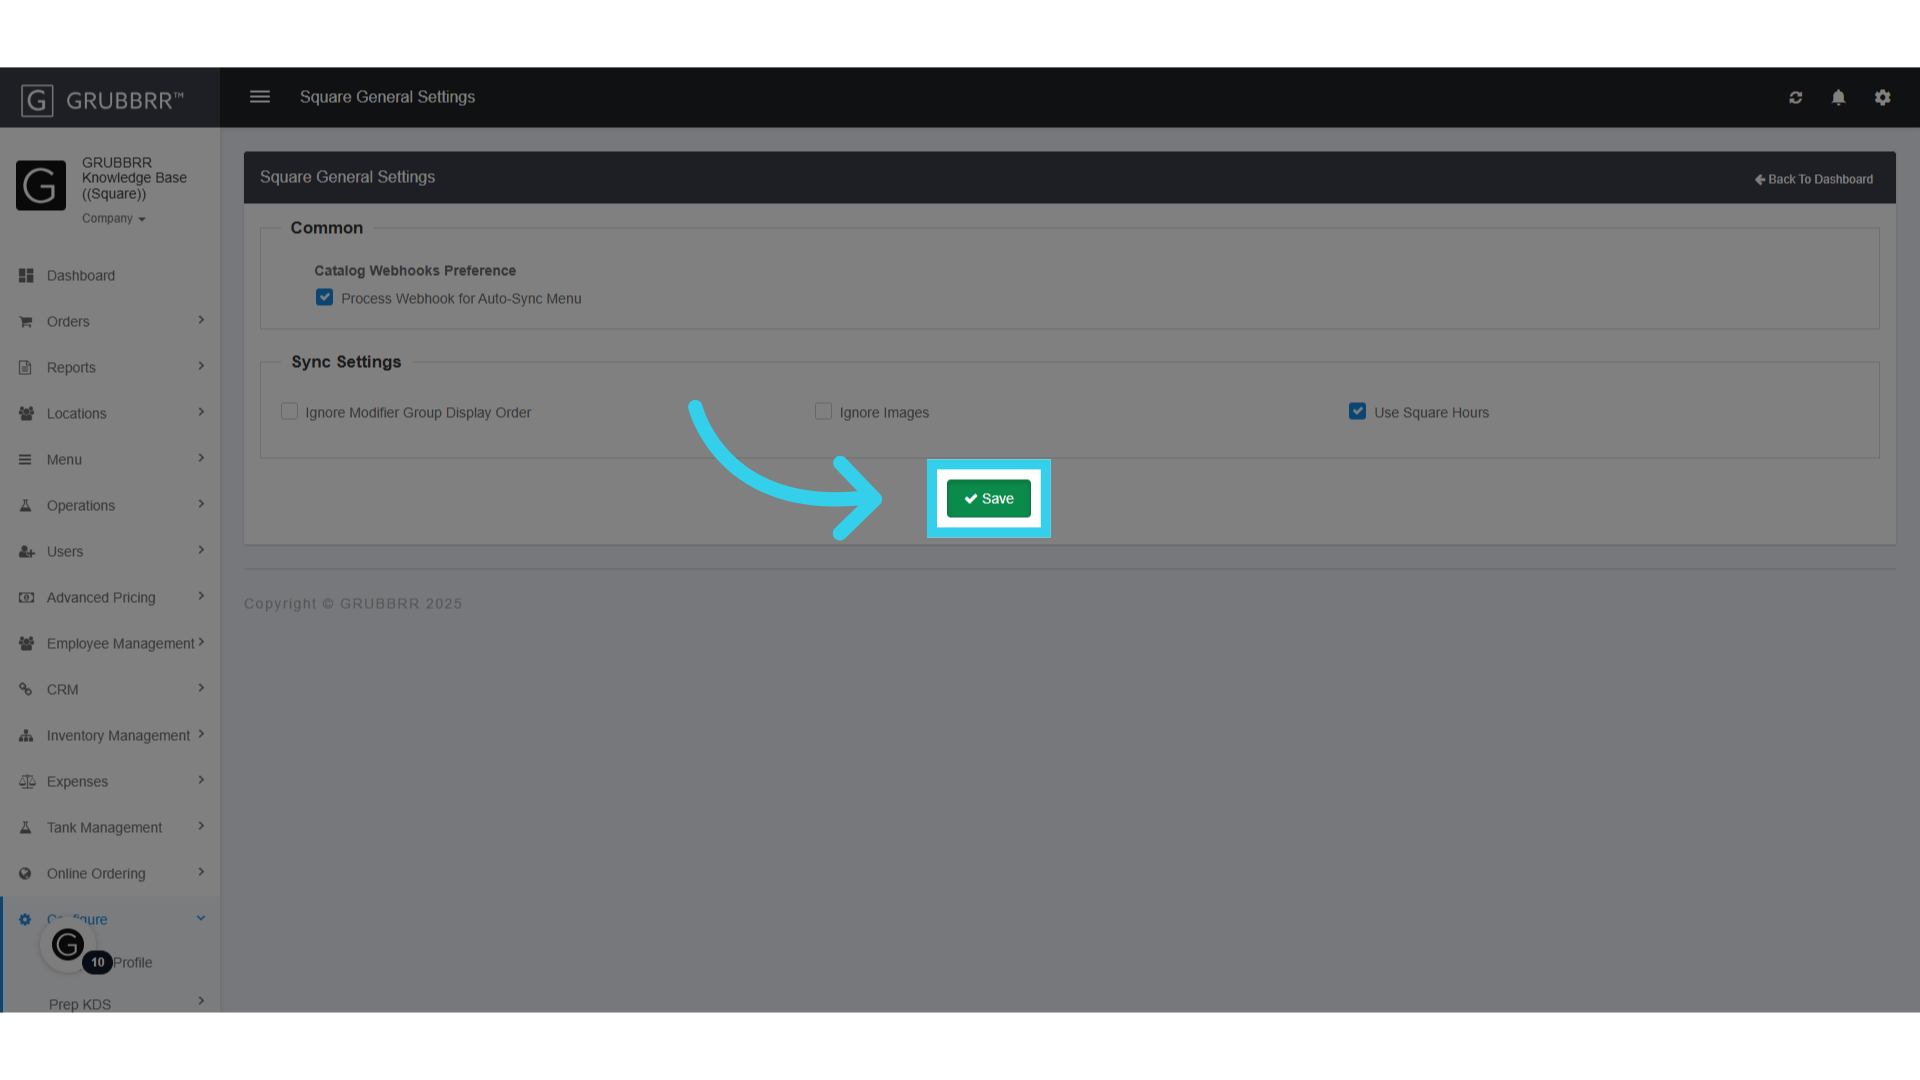Open Inventory Management menu item
The width and height of the screenshot is (1920, 1080).
point(110,735)
